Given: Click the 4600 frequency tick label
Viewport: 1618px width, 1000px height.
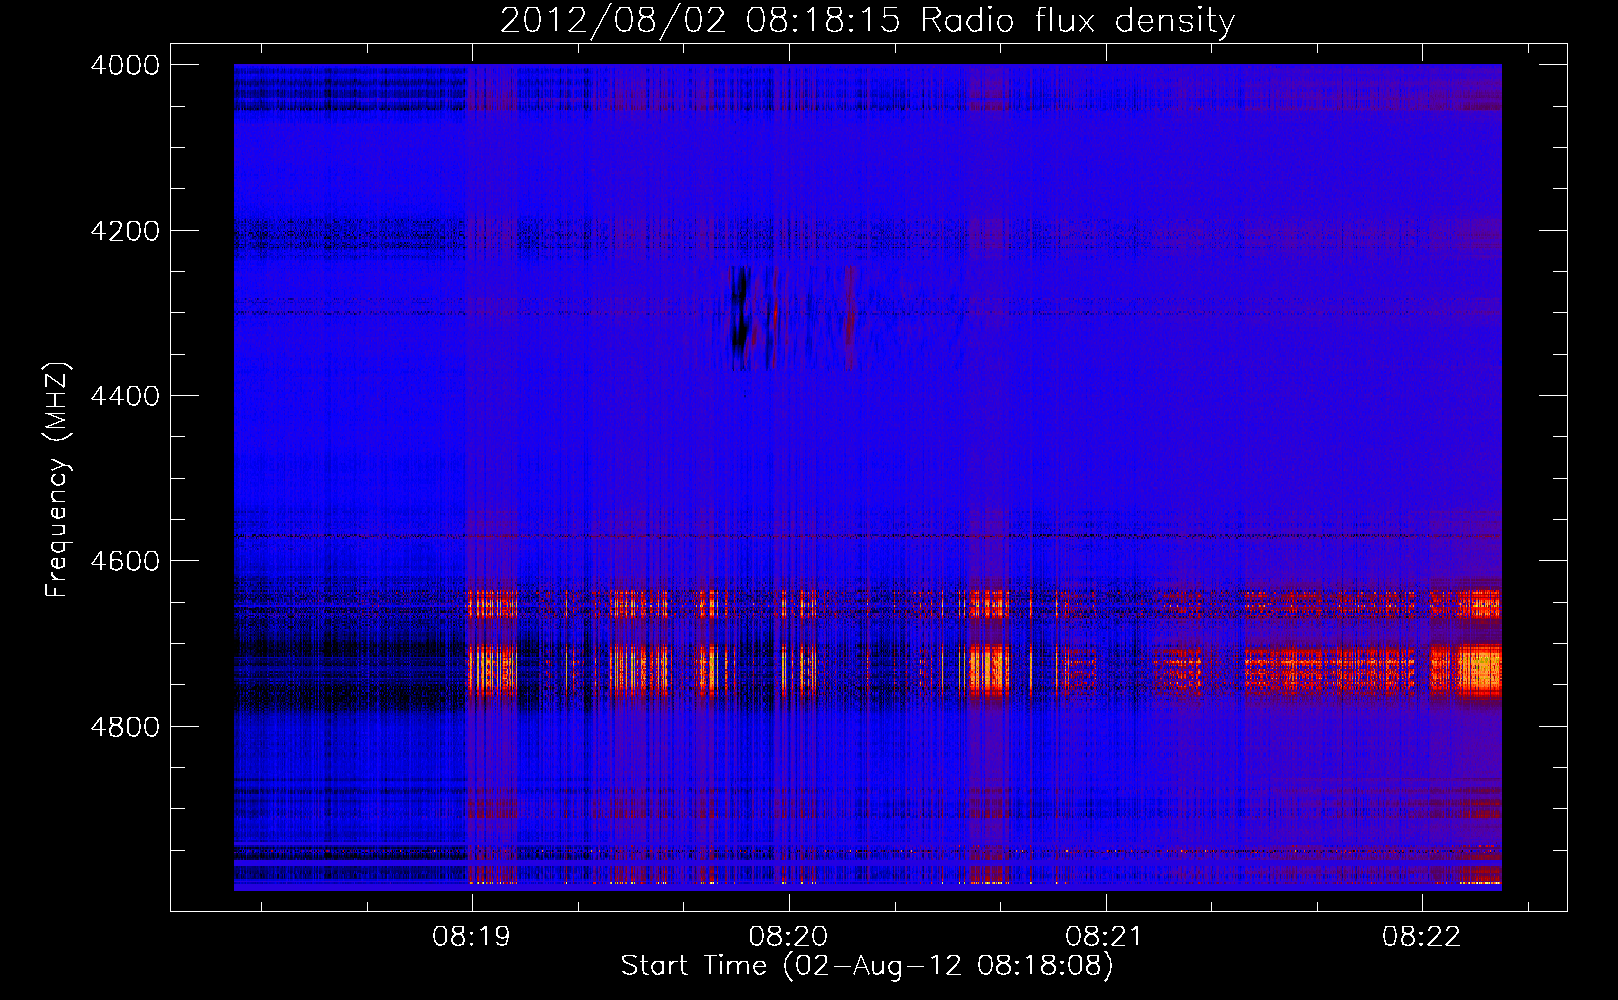Looking at the screenshot, I should tap(125, 561).
